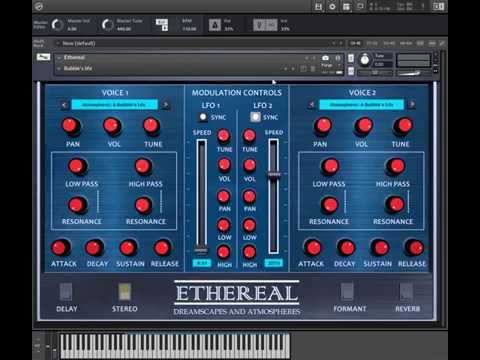
Task: Open the Voice 2 sample selection dropdown
Action: pos(362,105)
